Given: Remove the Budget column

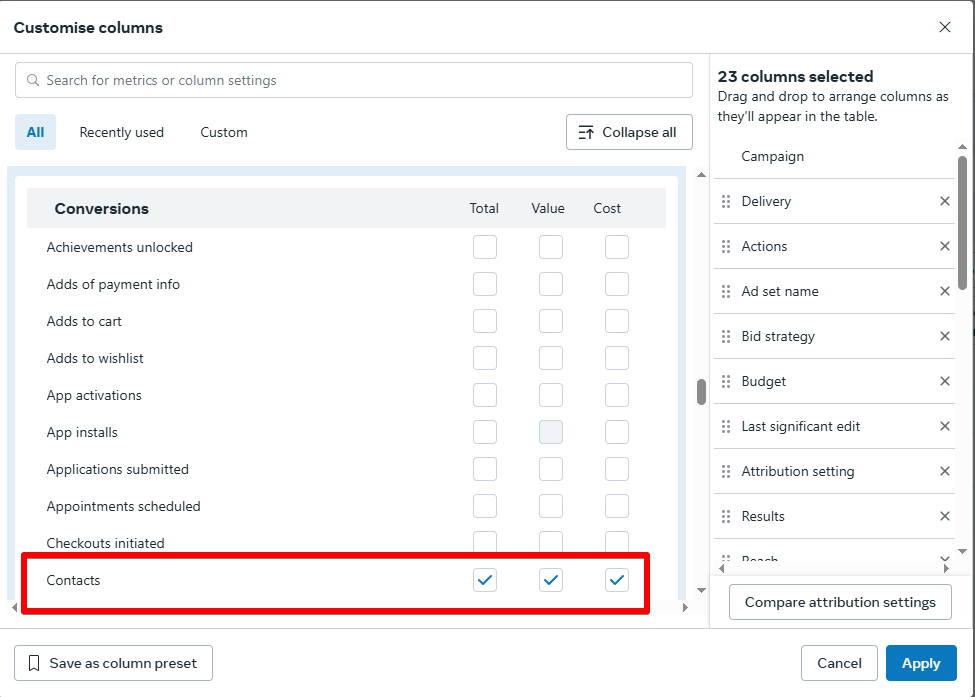Looking at the screenshot, I should (945, 381).
